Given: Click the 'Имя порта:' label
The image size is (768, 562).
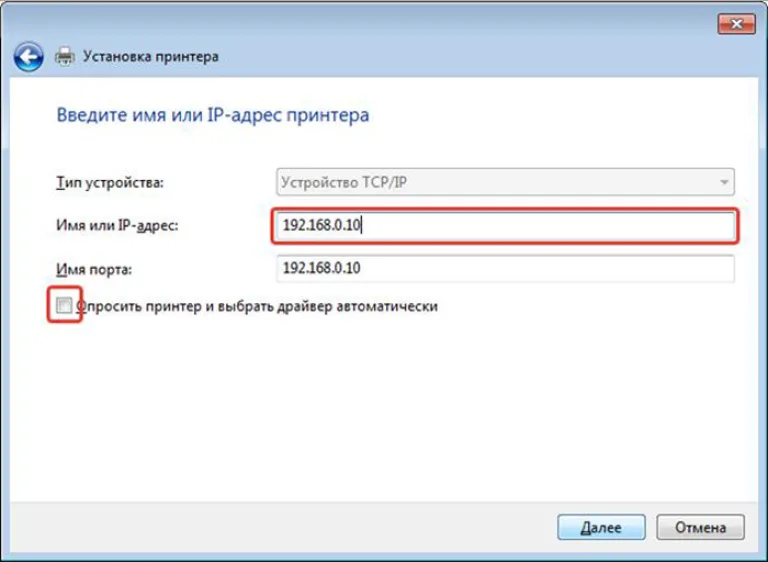Looking at the screenshot, I should [94, 269].
